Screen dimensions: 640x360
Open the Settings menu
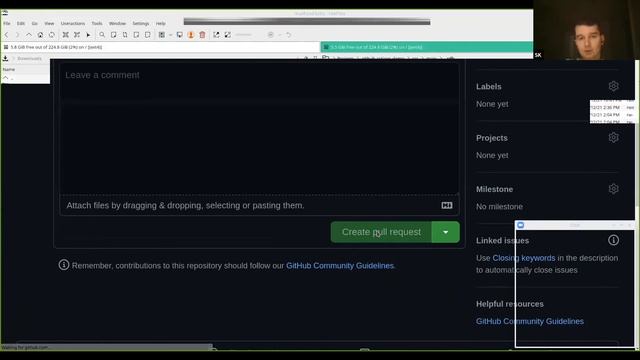click(x=140, y=24)
